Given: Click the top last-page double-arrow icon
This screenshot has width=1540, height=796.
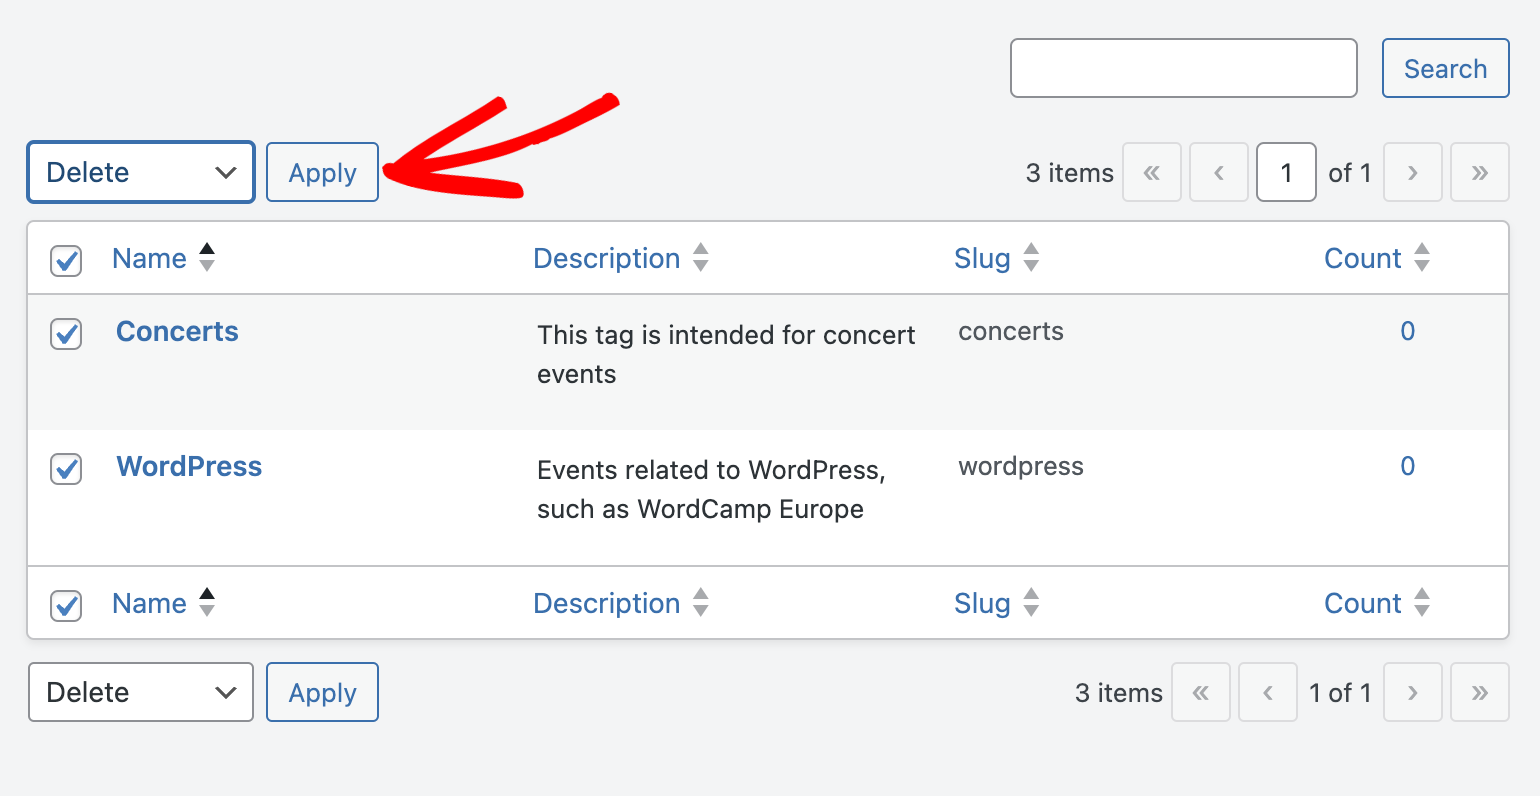Looking at the screenshot, I should click(x=1480, y=173).
